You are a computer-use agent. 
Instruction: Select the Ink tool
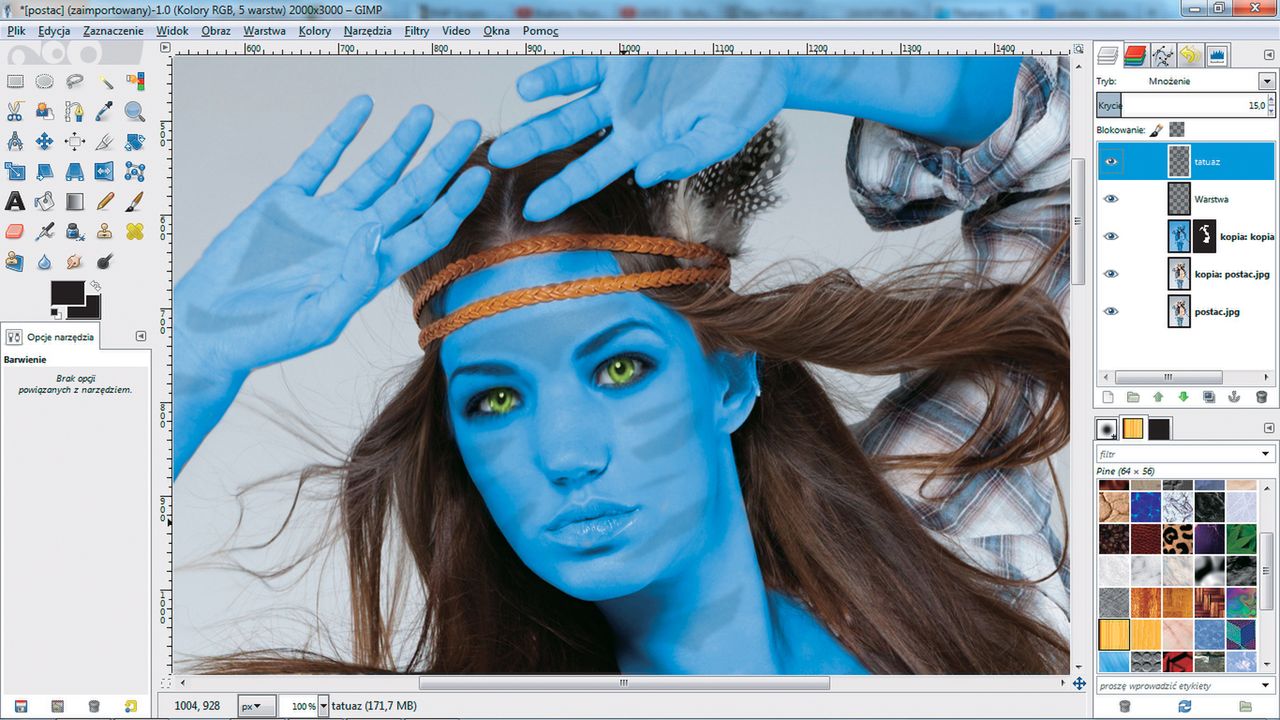[75, 231]
